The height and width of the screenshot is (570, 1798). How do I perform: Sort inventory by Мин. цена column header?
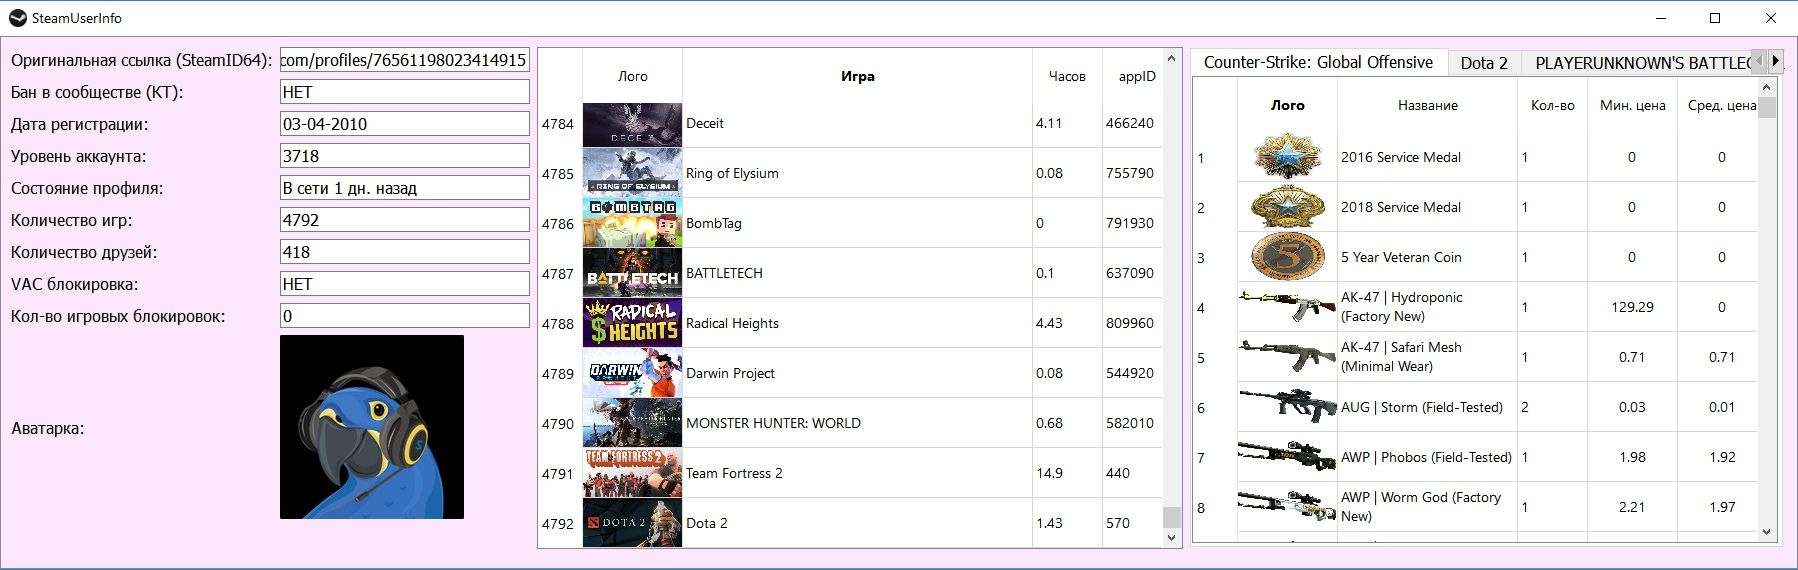(1632, 105)
